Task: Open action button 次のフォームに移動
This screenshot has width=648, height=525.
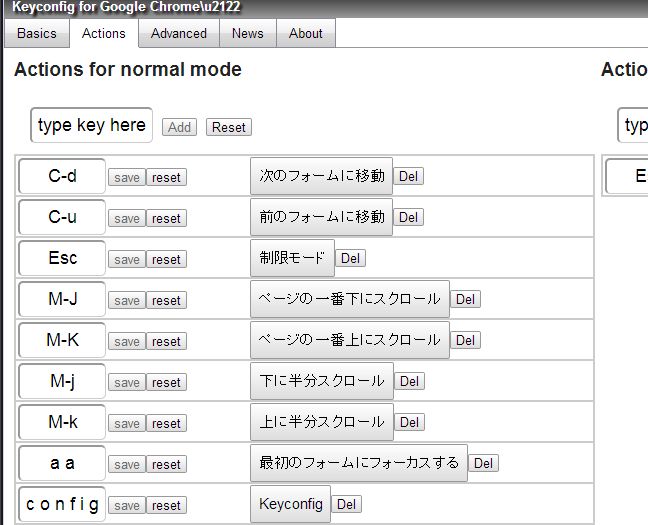Action: point(321,176)
